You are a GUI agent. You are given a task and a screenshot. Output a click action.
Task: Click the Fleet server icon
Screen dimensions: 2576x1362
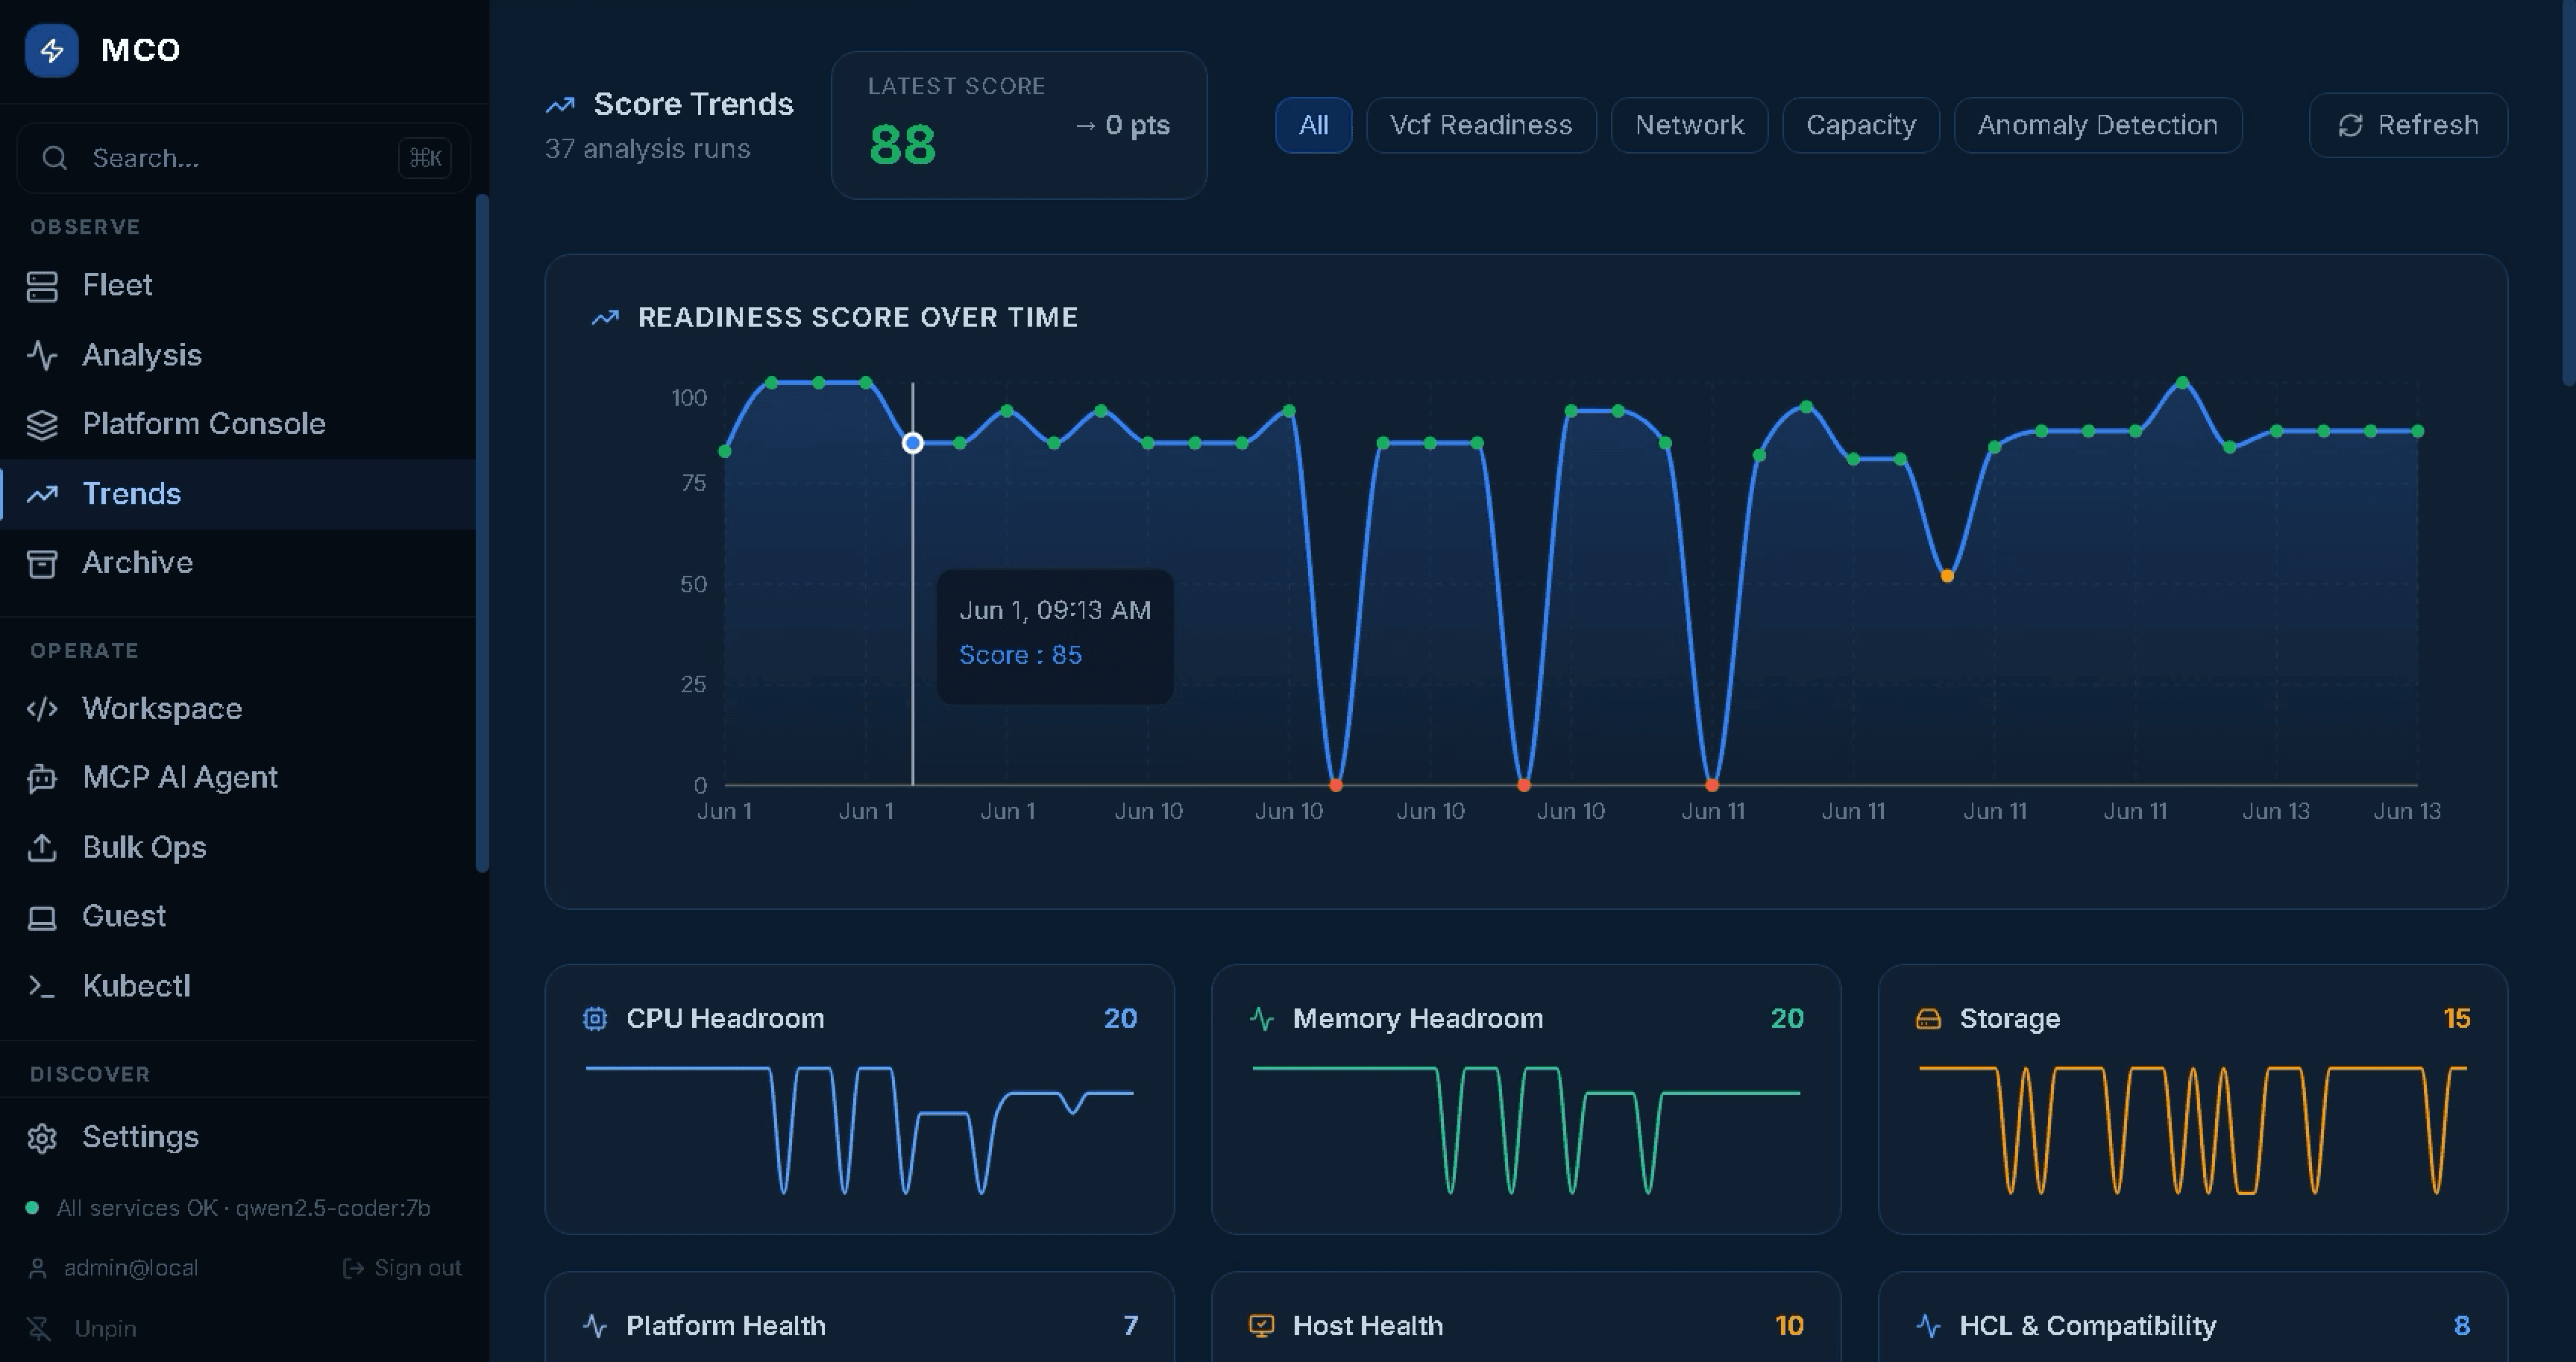[42, 286]
